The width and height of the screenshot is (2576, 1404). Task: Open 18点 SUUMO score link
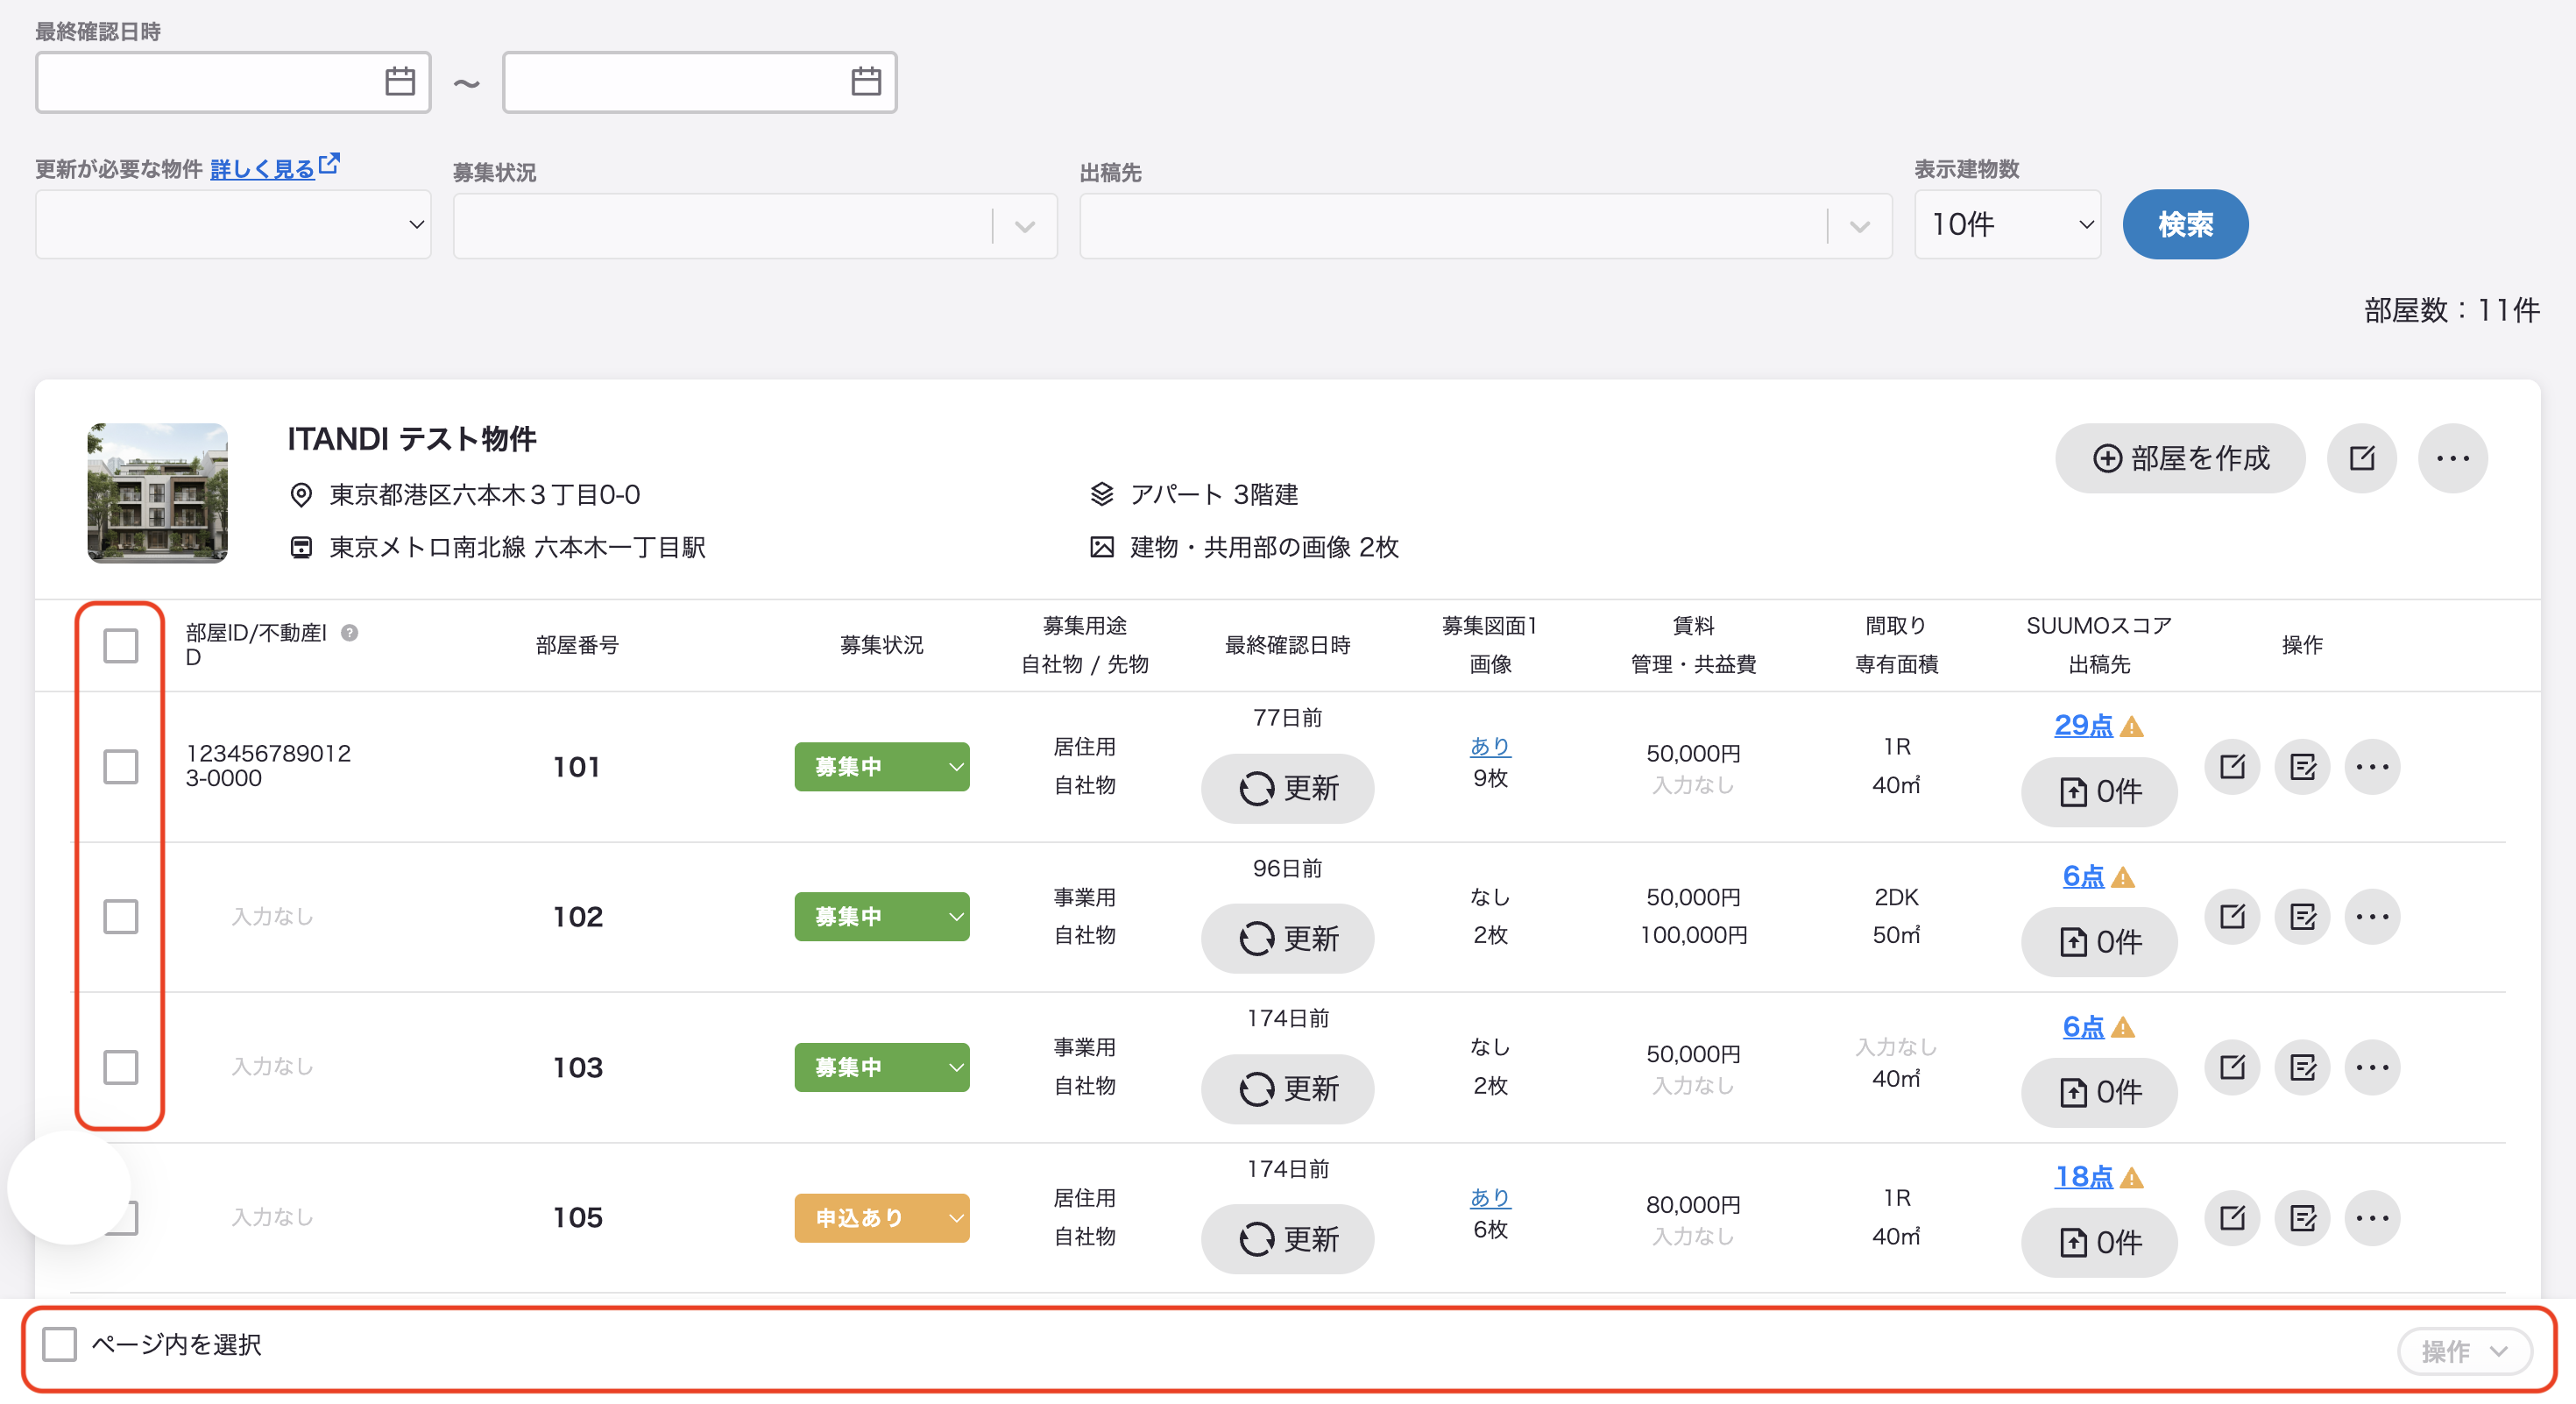point(2084,1177)
